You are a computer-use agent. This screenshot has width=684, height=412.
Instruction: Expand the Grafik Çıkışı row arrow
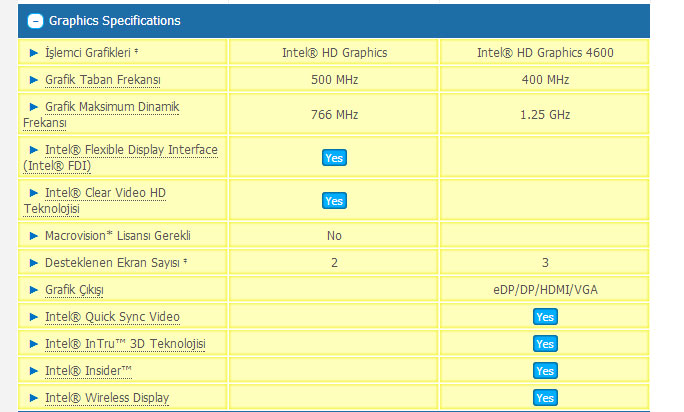point(34,290)
